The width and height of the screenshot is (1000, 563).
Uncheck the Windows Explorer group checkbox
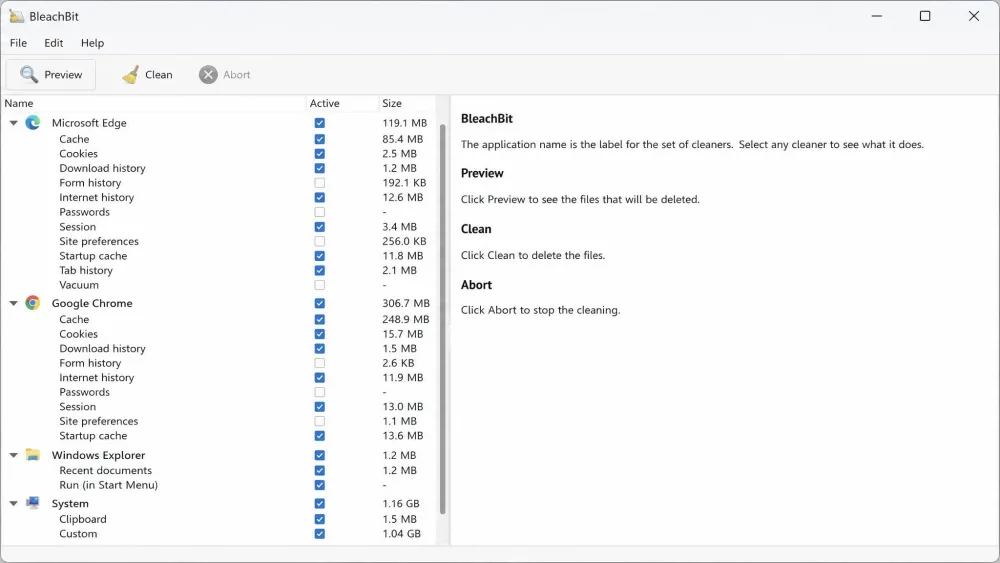(320, 455)
